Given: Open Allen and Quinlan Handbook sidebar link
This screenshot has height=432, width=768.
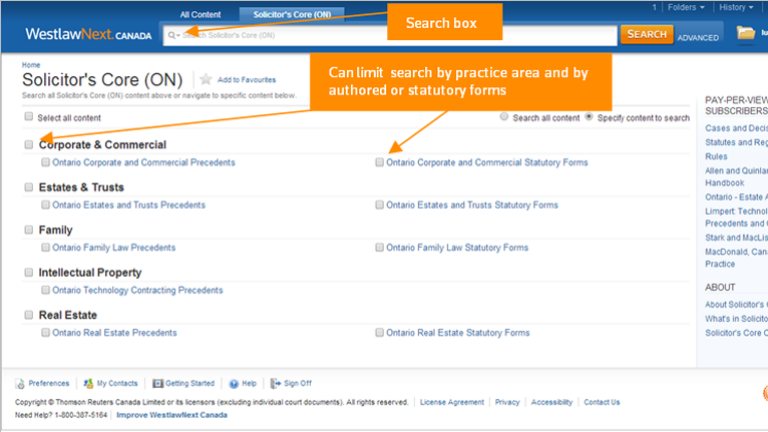Looking at the screenshot, I should click(x=736, y=177).
